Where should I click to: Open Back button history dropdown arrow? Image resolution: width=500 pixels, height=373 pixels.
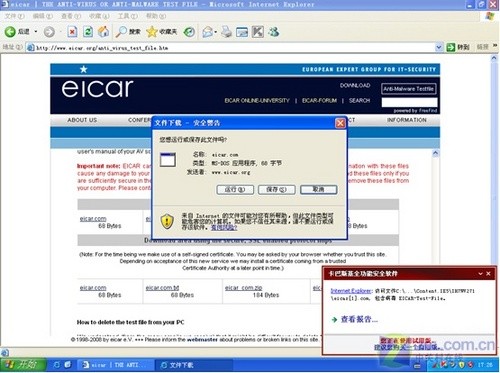[36, 32]
